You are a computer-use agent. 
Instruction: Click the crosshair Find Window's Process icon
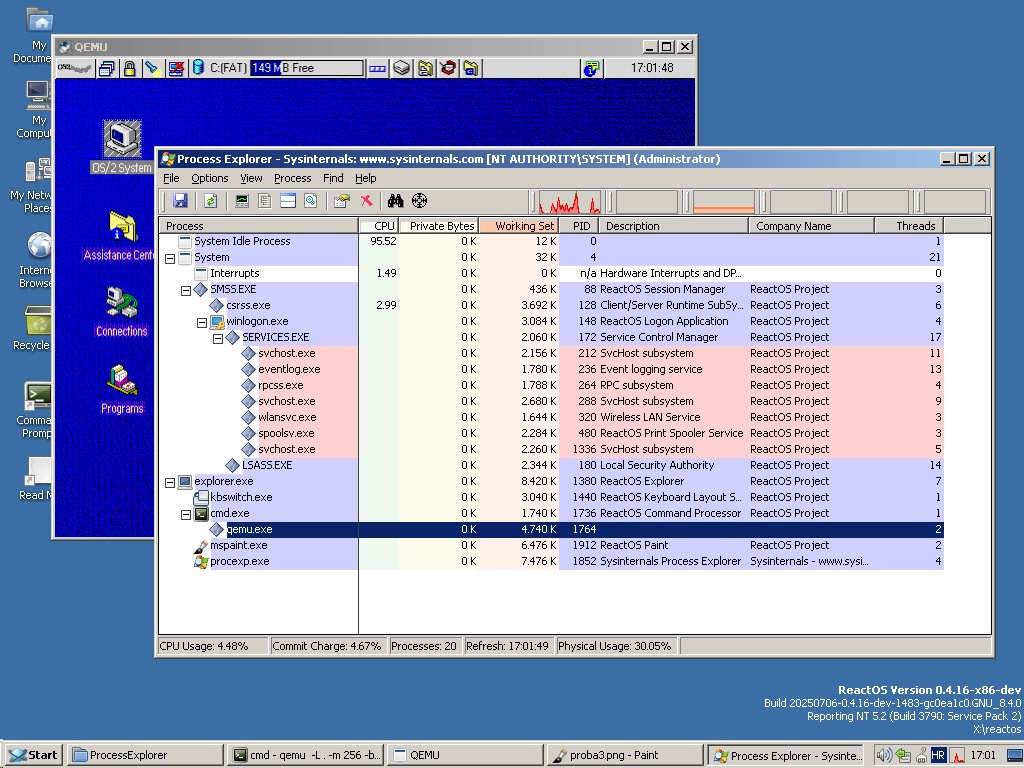click(419, 201)
